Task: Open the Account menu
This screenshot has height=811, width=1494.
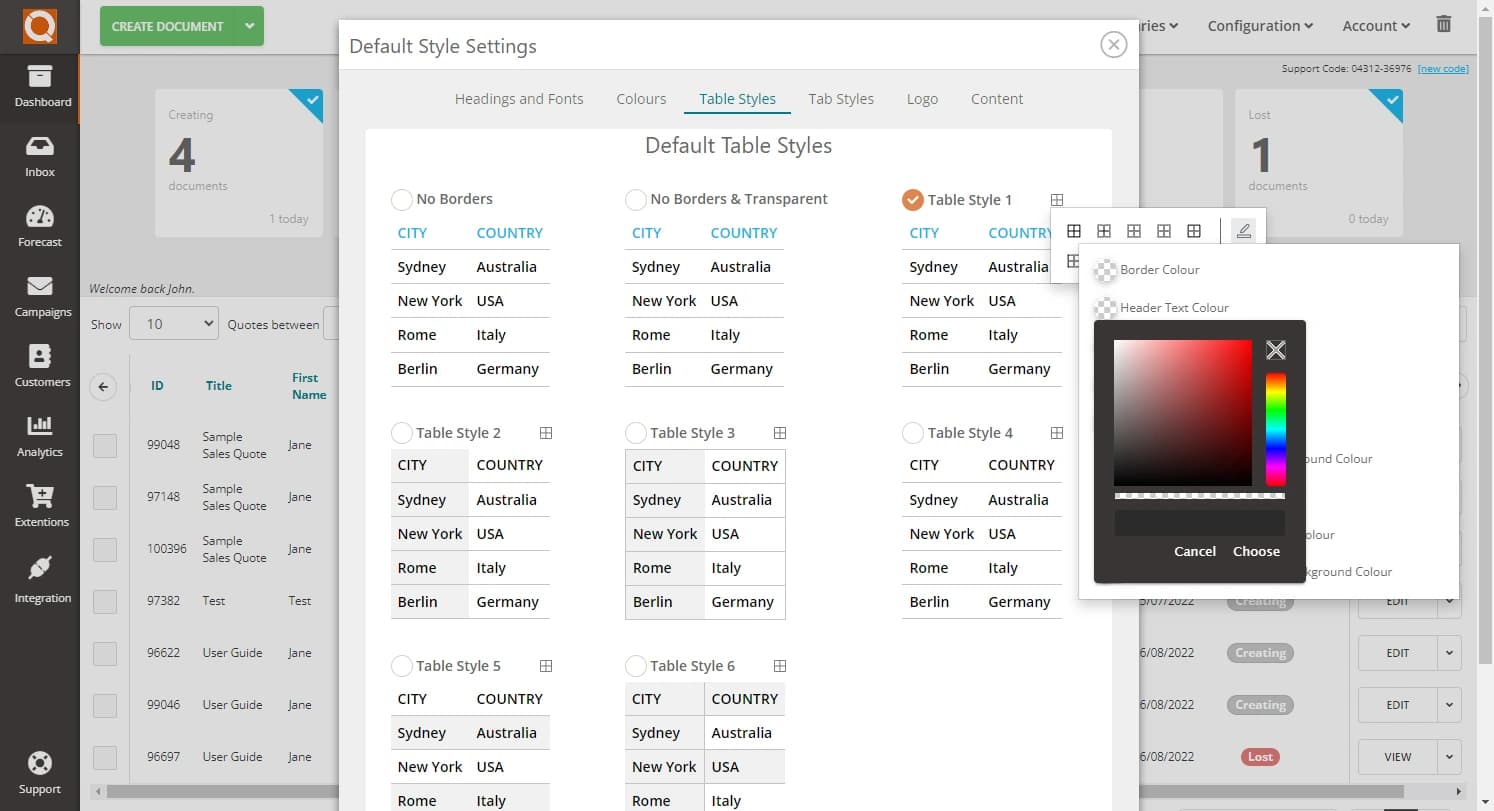Action: tap(1375, 26)
